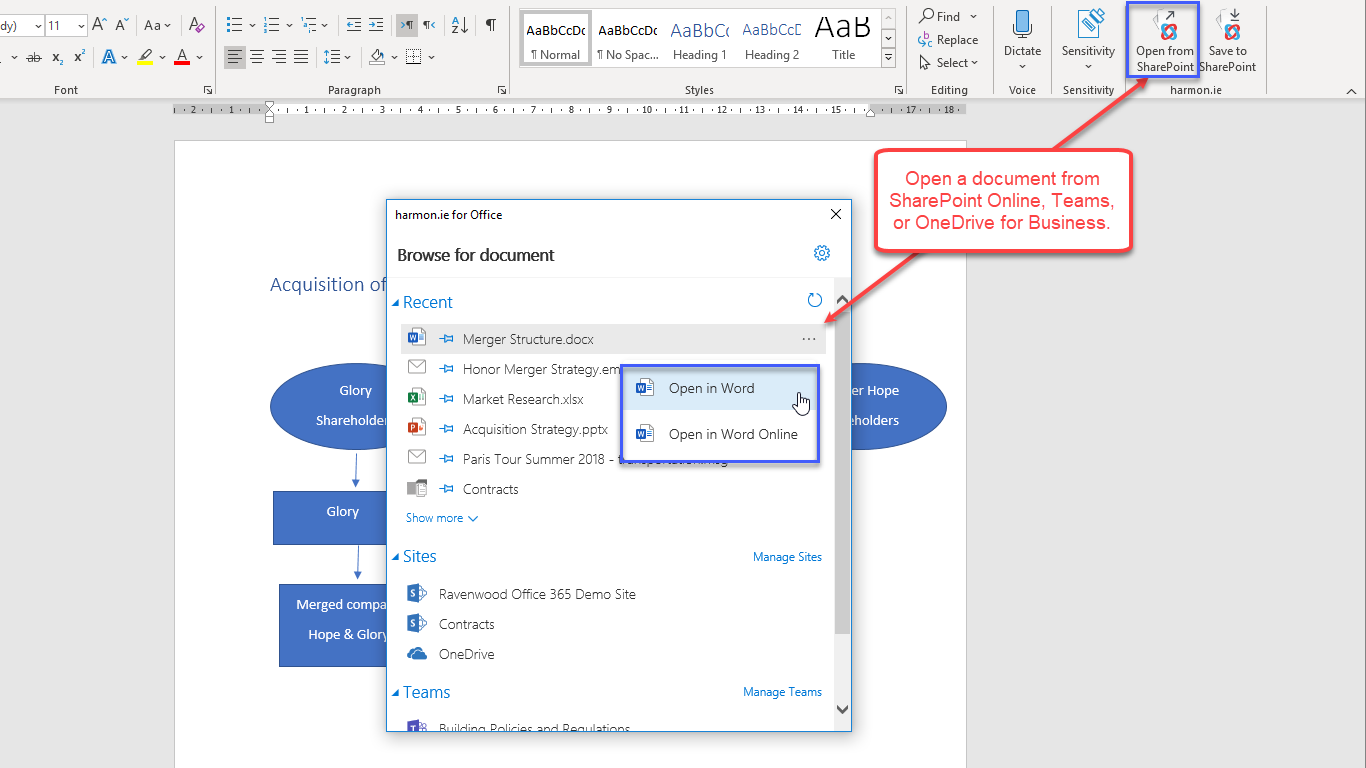Choose Open in Word Online menu item
Image resolution: width=1366 pixels, height=768 pixels.
tap(720, 434)
